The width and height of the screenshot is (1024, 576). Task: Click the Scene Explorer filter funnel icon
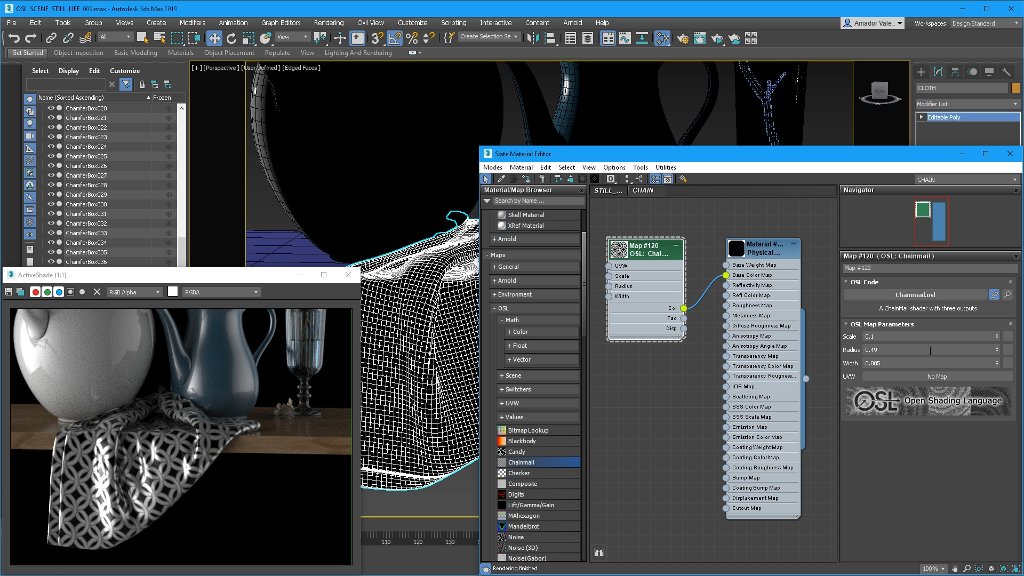tap(126, 84)
